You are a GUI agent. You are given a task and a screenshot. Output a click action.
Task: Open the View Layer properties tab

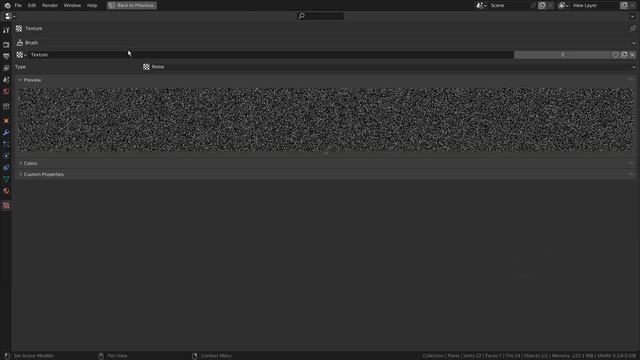6,68
